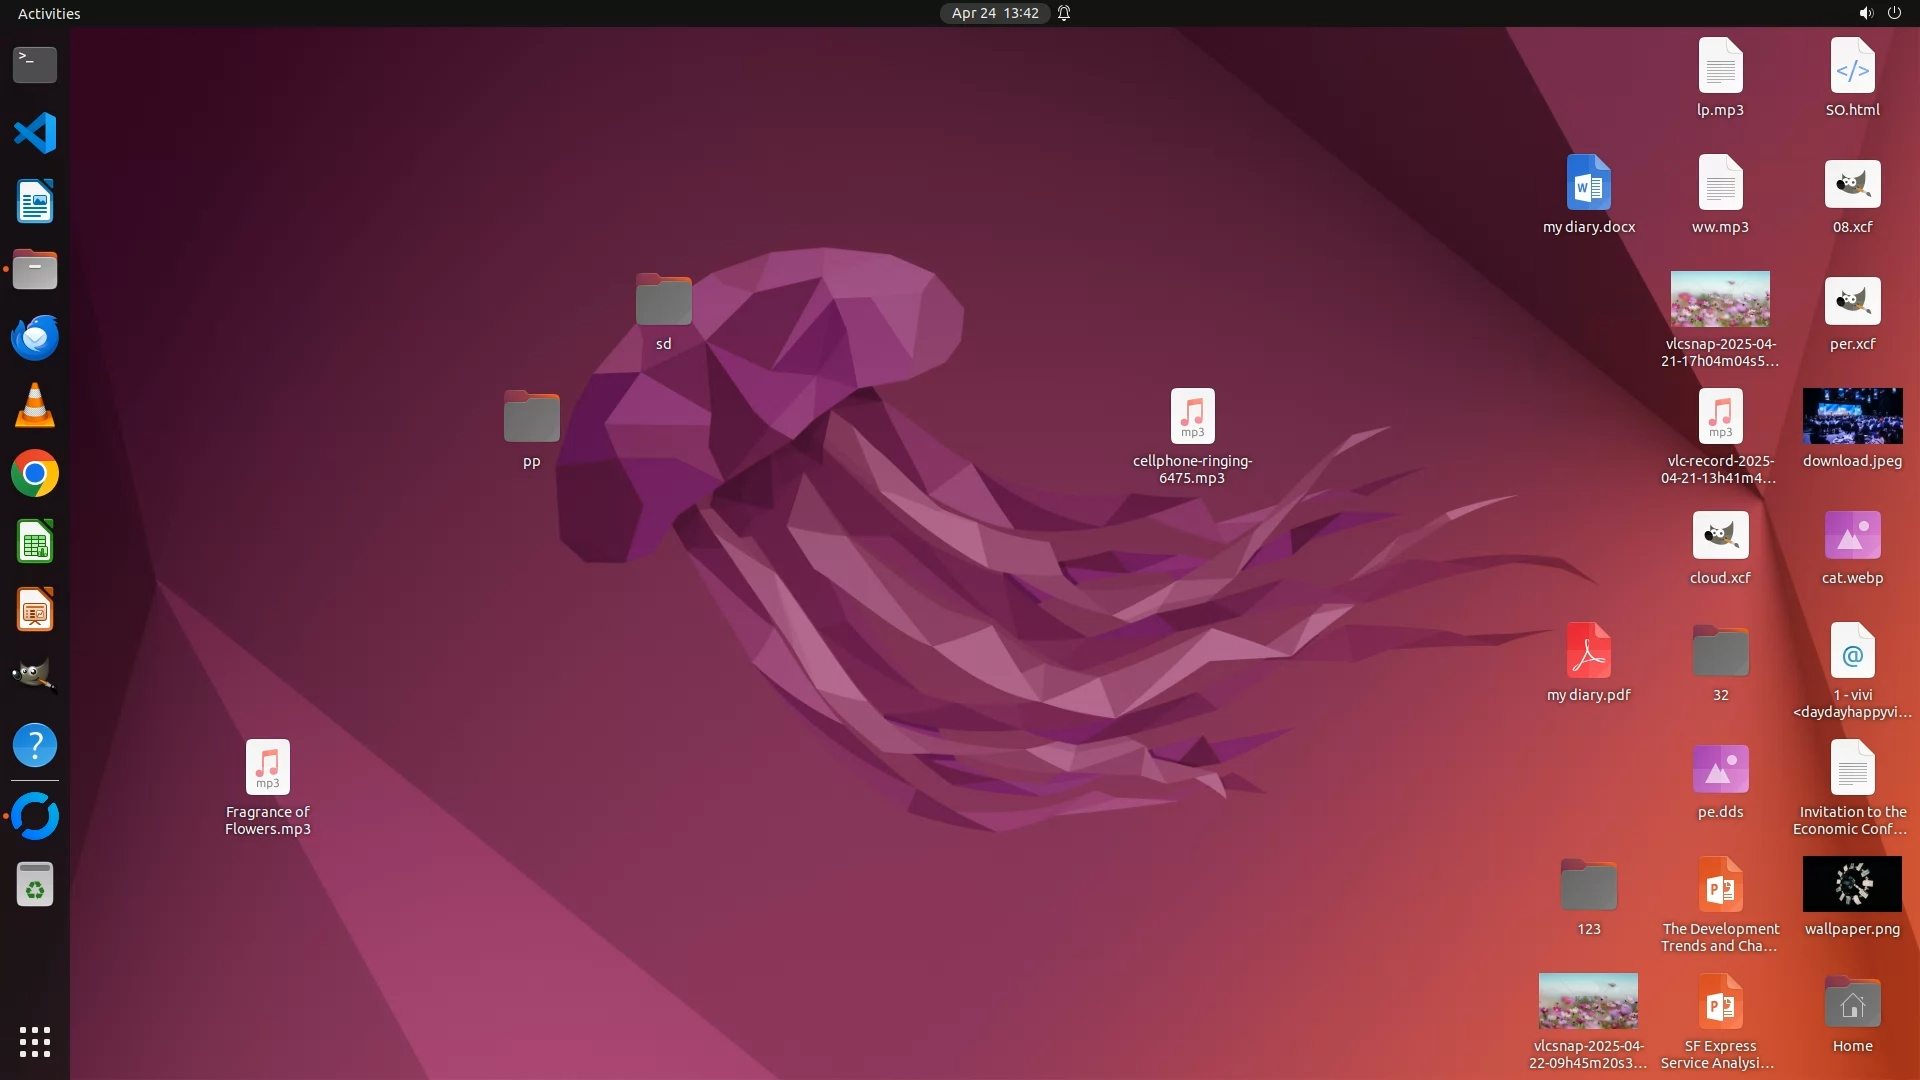Viewport: 1920px width, 1080px height.
Task: Open system menu via power icon
Action: pos(1894,13)
